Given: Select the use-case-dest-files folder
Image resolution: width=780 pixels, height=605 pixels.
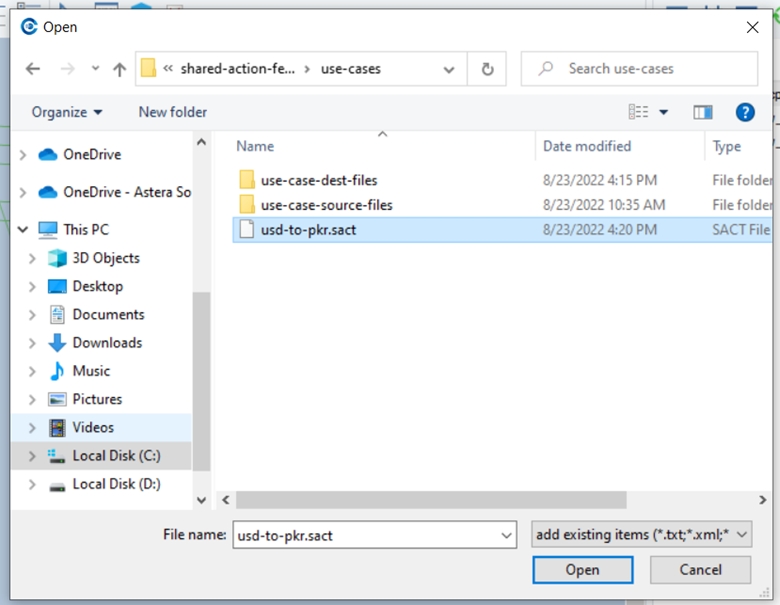Looking at the screenshot, I should point(319,180).
